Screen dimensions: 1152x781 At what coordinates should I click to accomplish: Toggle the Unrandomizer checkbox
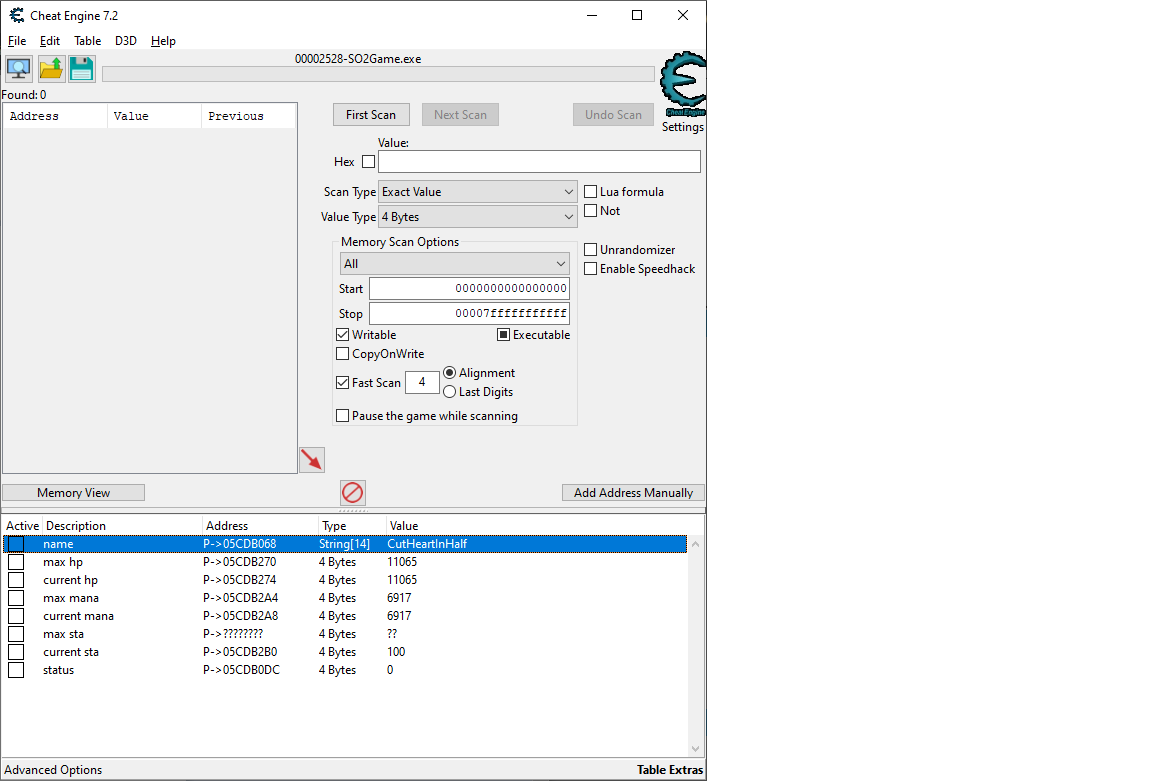click(591, 250)
